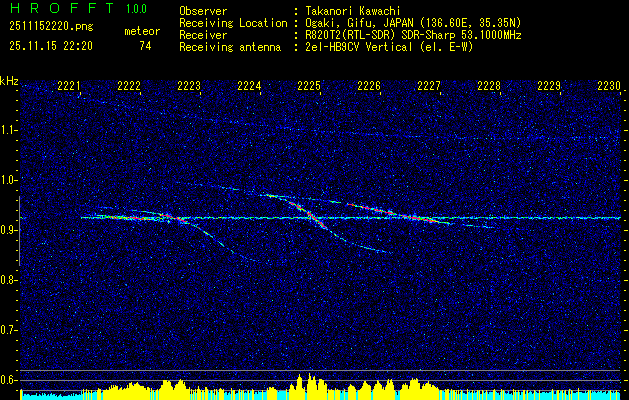629x400 pixels.
Task: Click the 0.6 kHz axis label
Action: click(x=8, y=380)
